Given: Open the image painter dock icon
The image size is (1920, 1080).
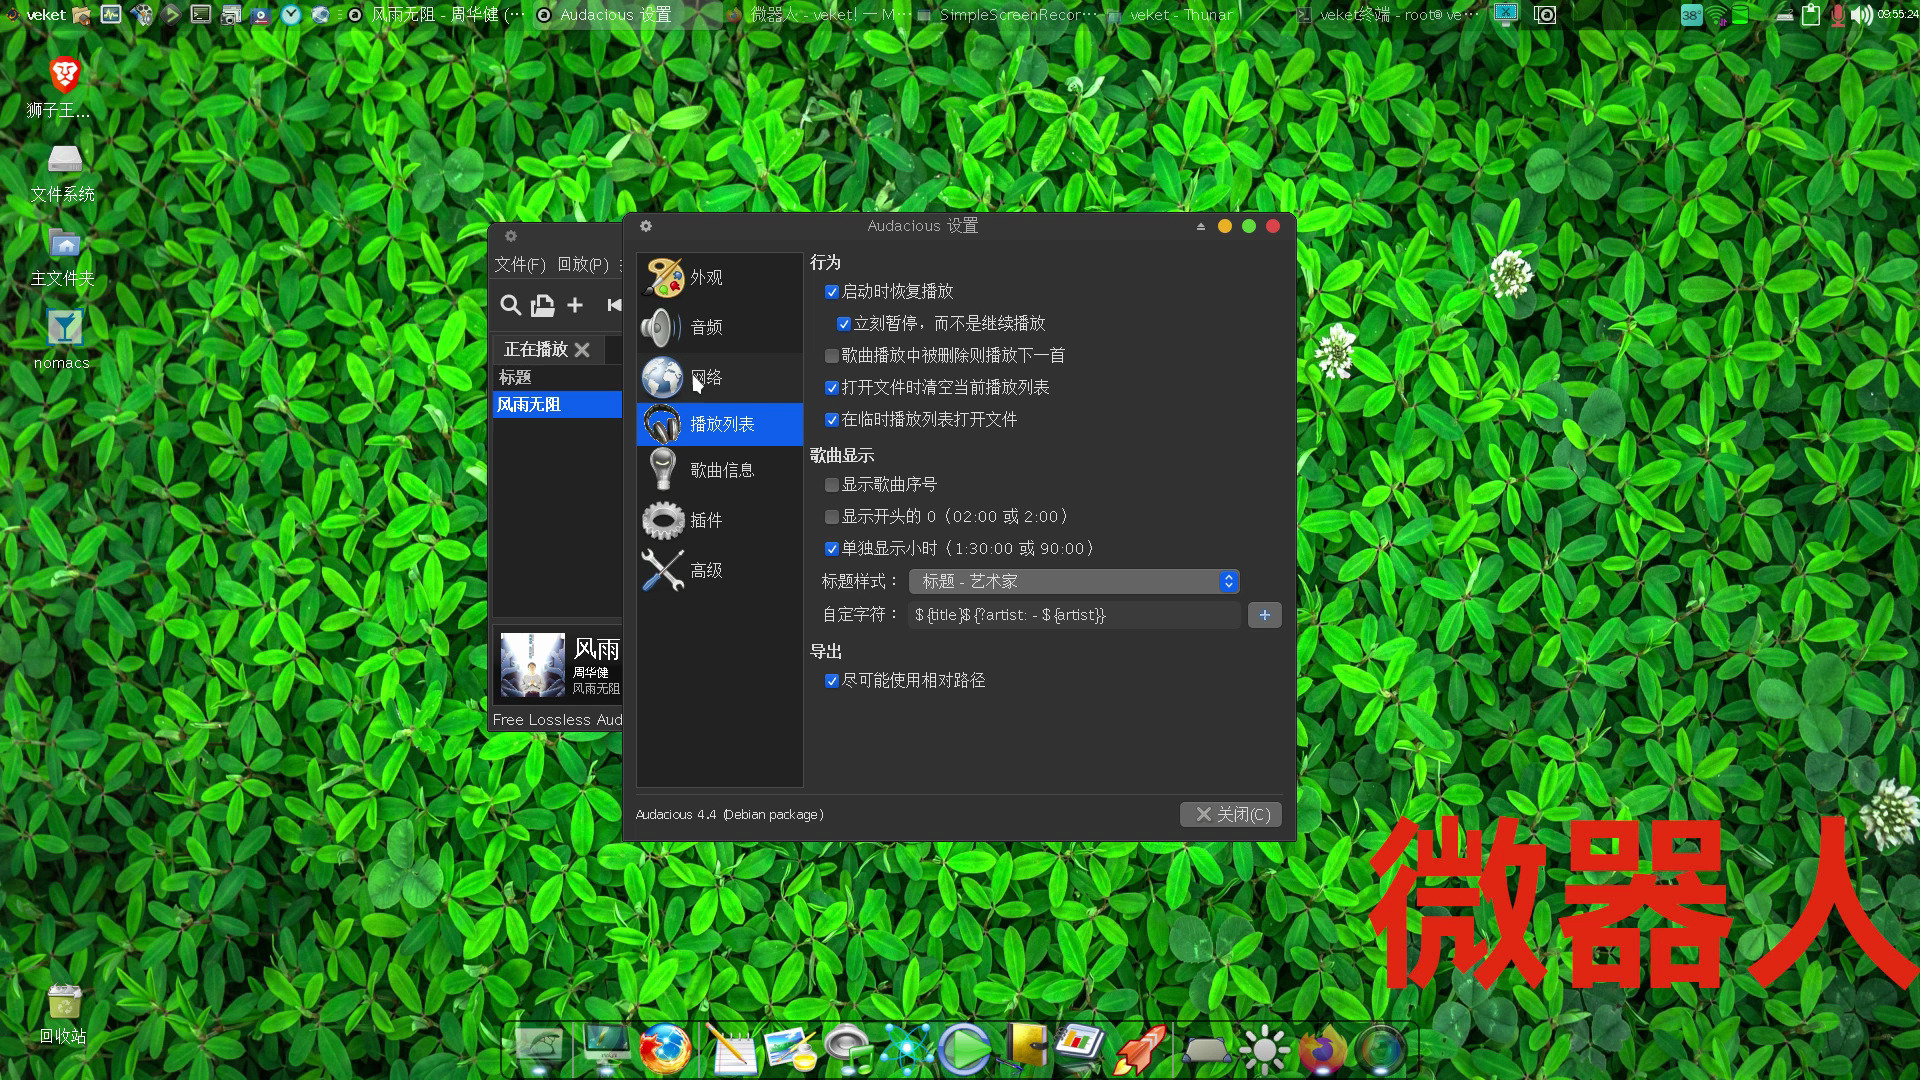Looking at the screenshot, I should coord(790,1048).
